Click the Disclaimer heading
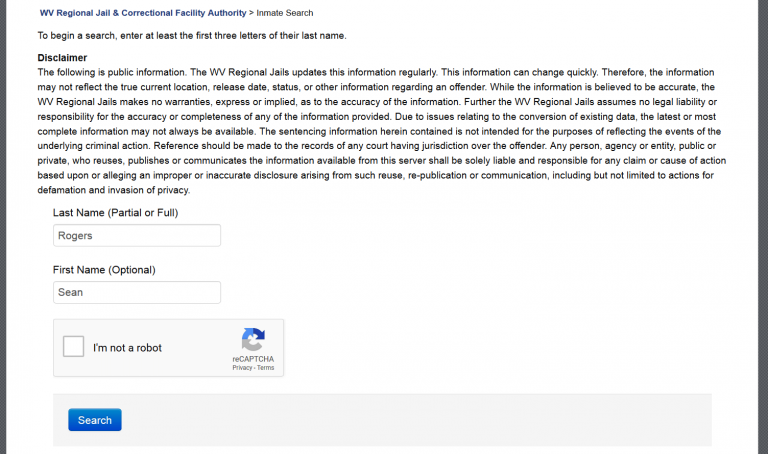This screenshot has width=768, height=454. tap(62, 58)
